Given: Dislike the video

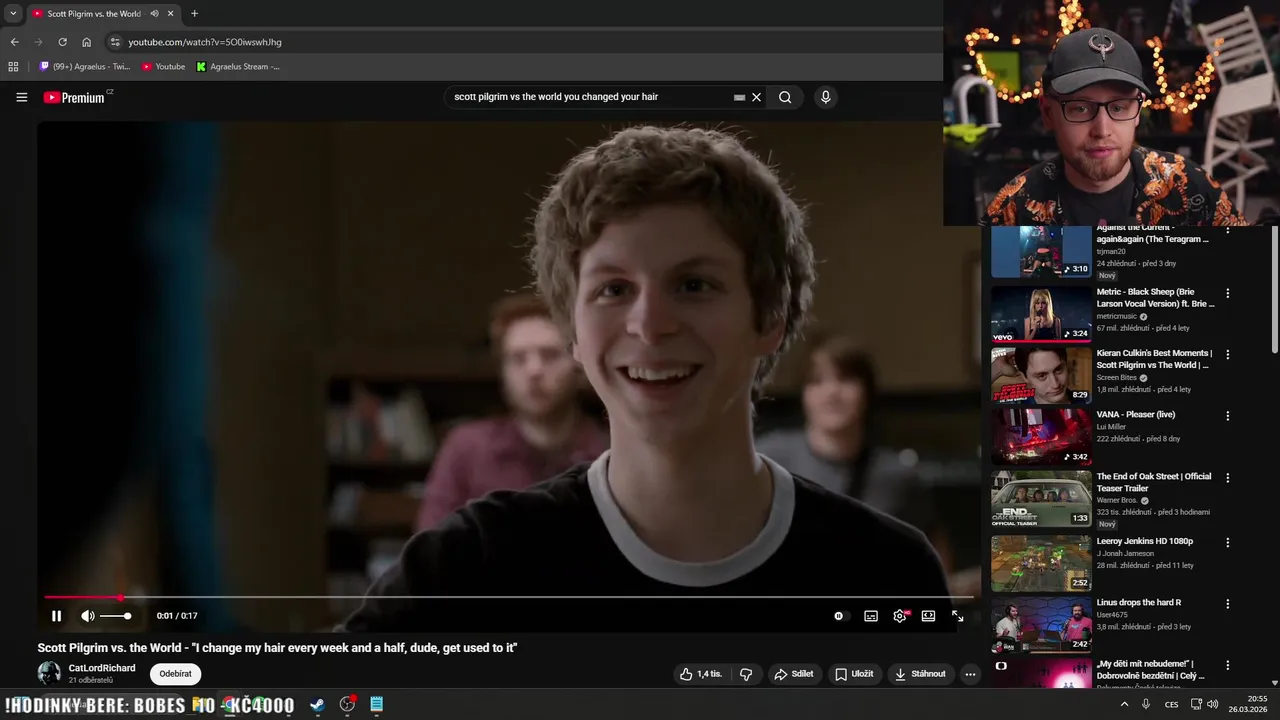Looking at the screenshot, I should [746, 674].
